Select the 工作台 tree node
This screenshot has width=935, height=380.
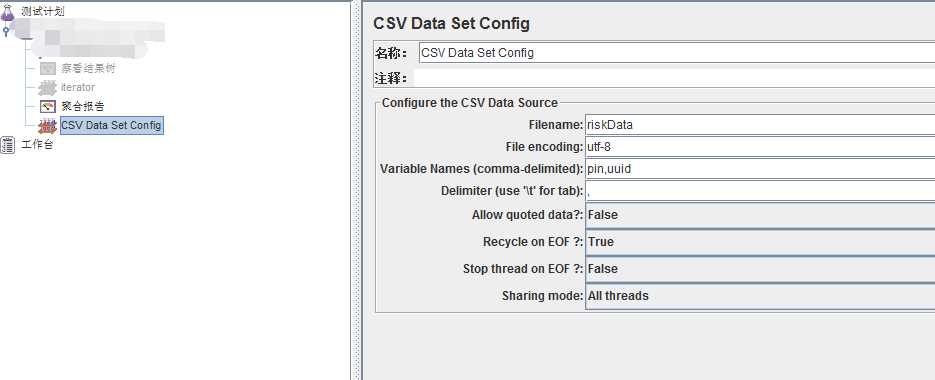coord(38,144)
